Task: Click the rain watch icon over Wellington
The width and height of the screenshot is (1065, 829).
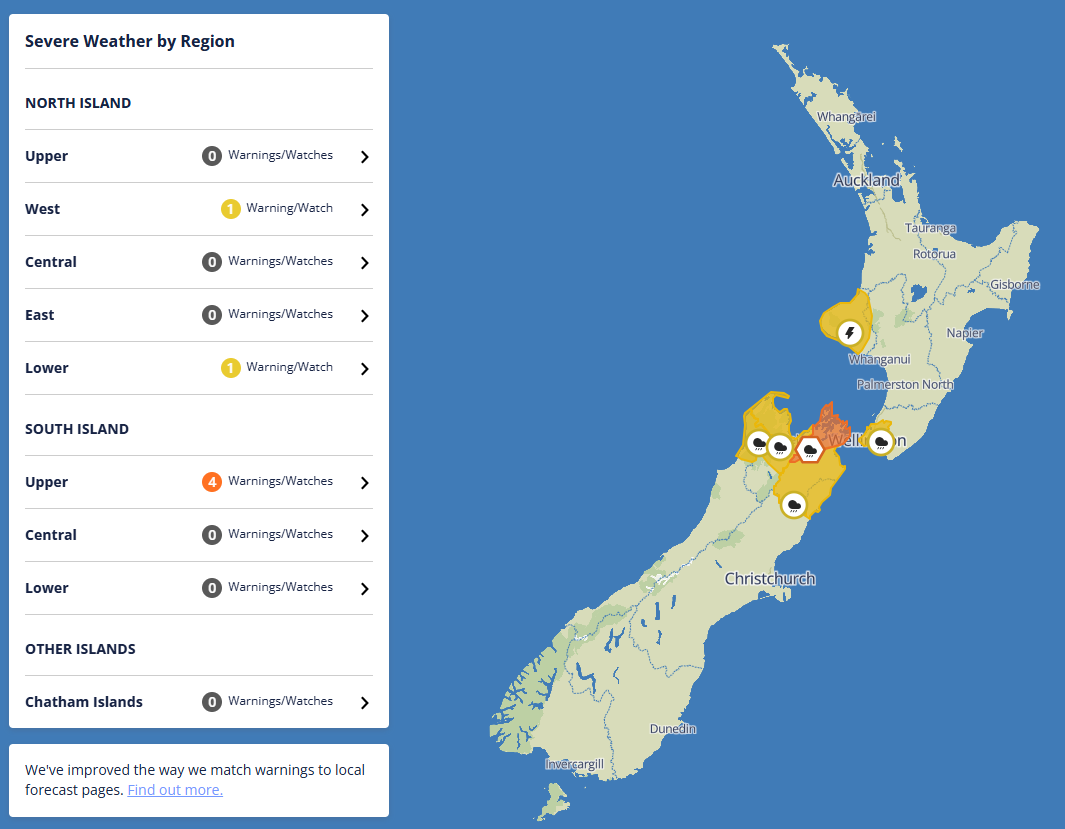Action: pyautogui.click(x=880, y=441)
